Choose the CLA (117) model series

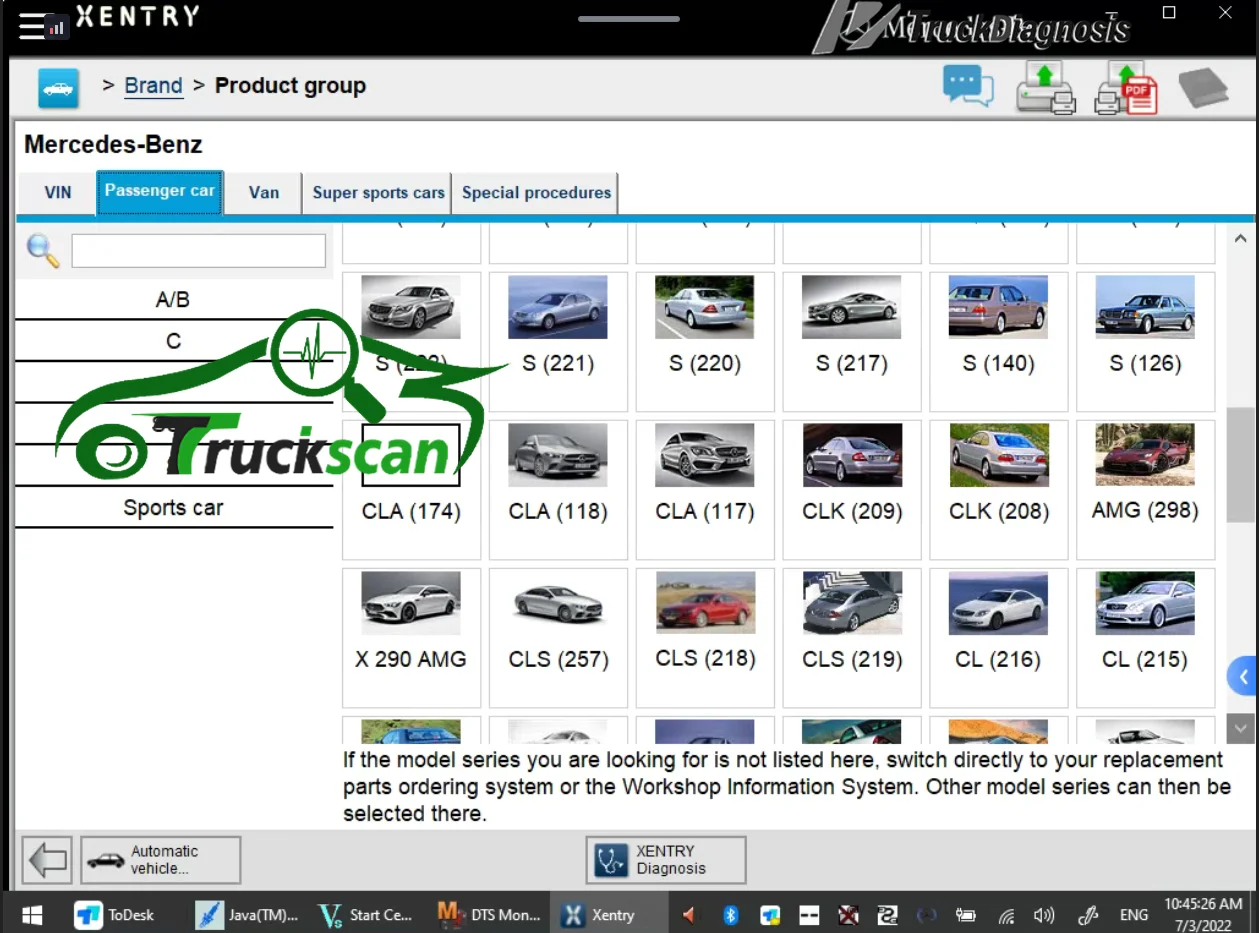[x=705, y=489]
